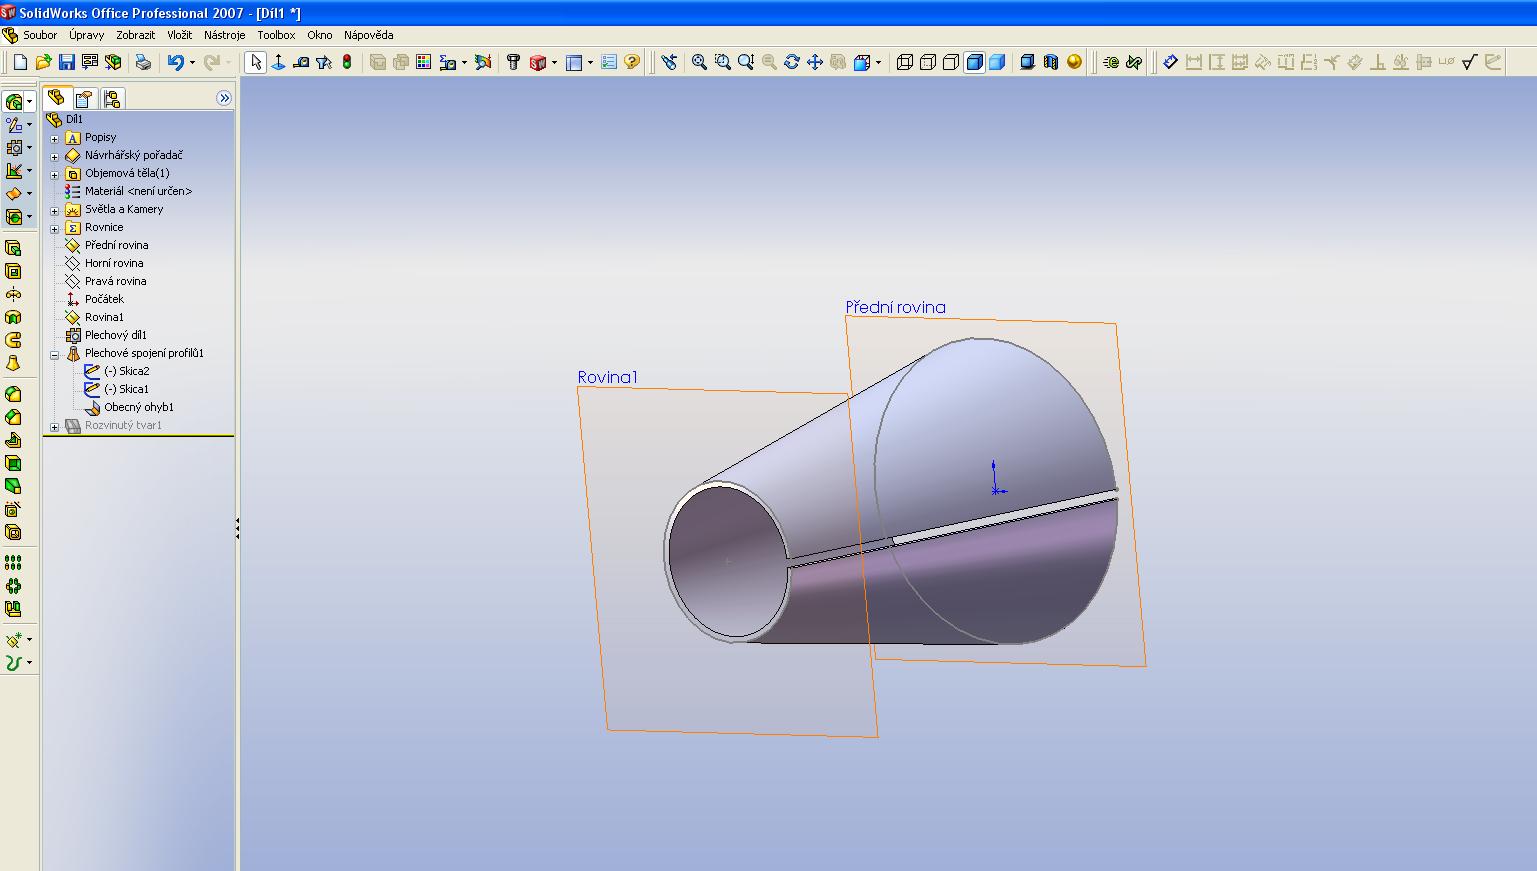Image resolution: width=1537 pixels, height=871 pixels.
Task: Click the Save document icon
Action: coord(66,62)
